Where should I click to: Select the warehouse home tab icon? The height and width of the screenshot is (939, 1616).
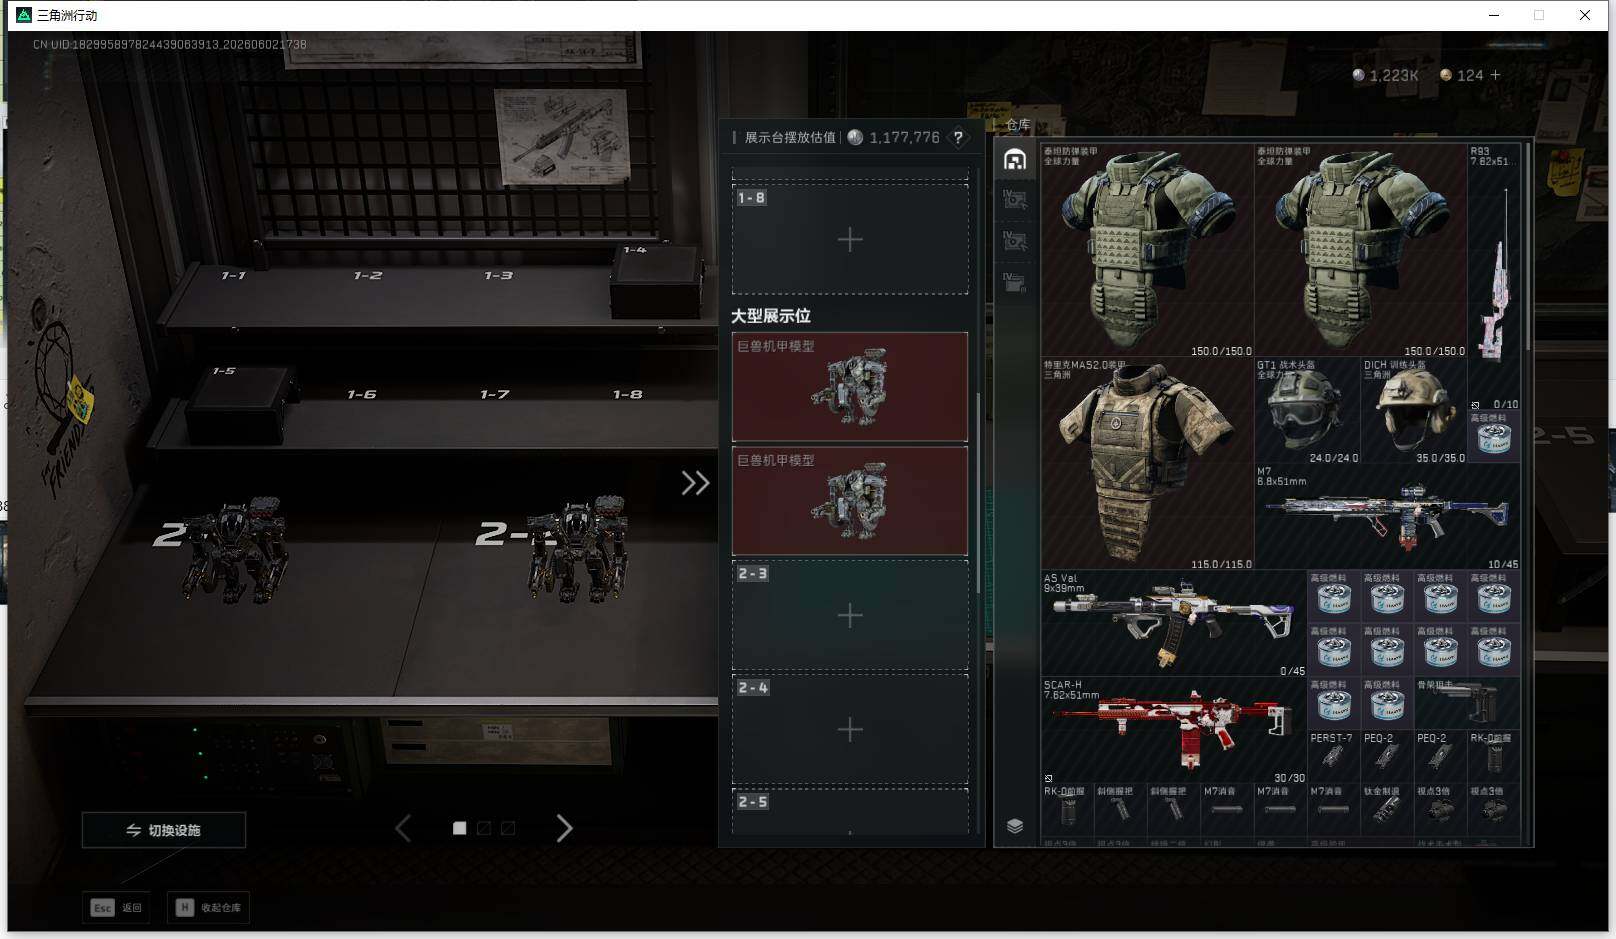1015,159
